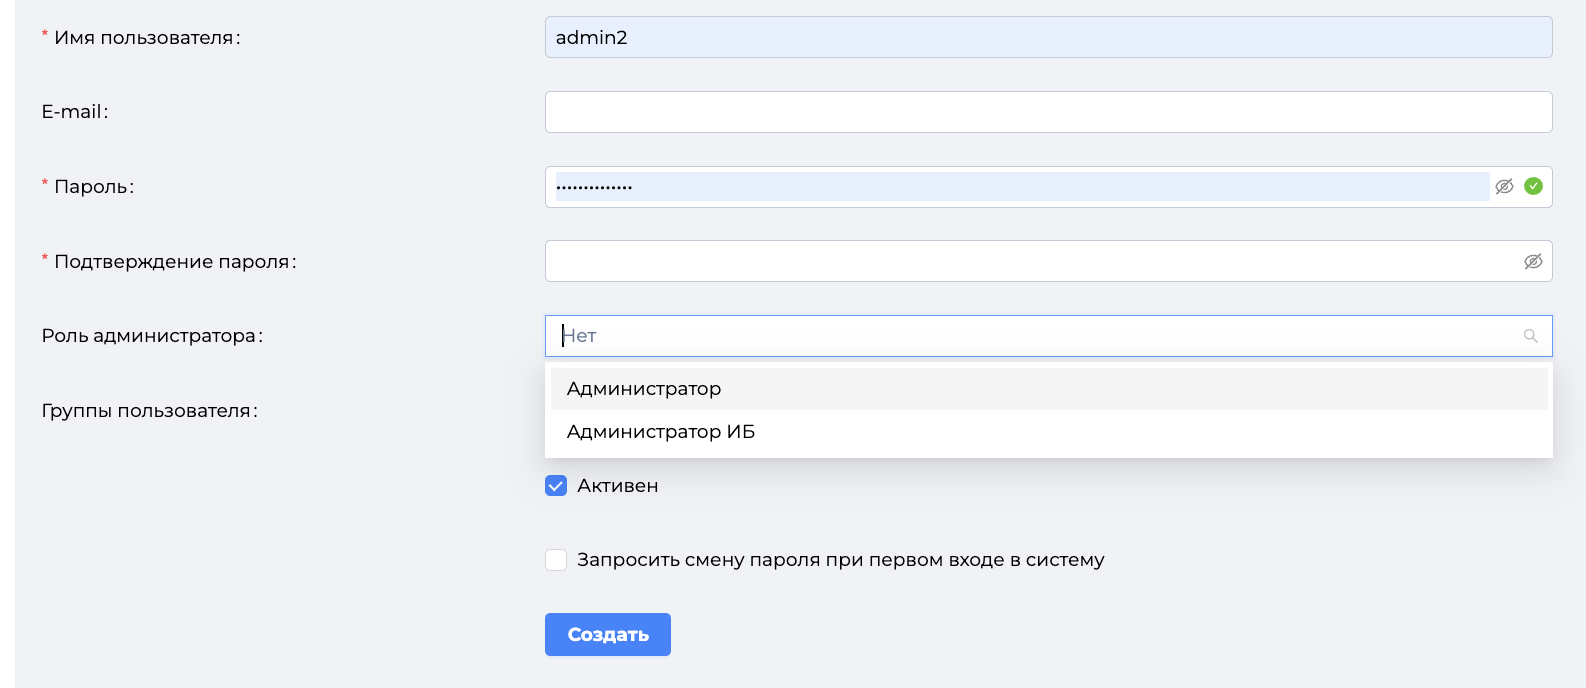This screenshot has height=688, width=1586.
Task: Click the Имя пользователя label
Action: 147,38
